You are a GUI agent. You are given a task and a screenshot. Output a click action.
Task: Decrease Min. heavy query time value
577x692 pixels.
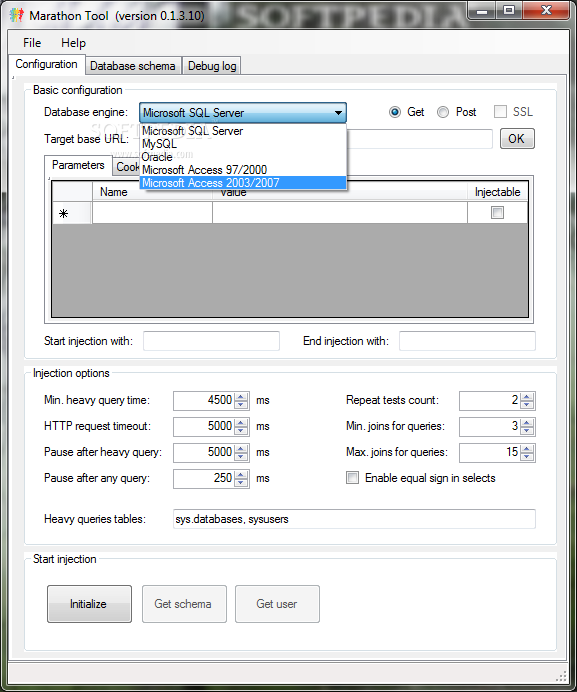tap(241, 405)
